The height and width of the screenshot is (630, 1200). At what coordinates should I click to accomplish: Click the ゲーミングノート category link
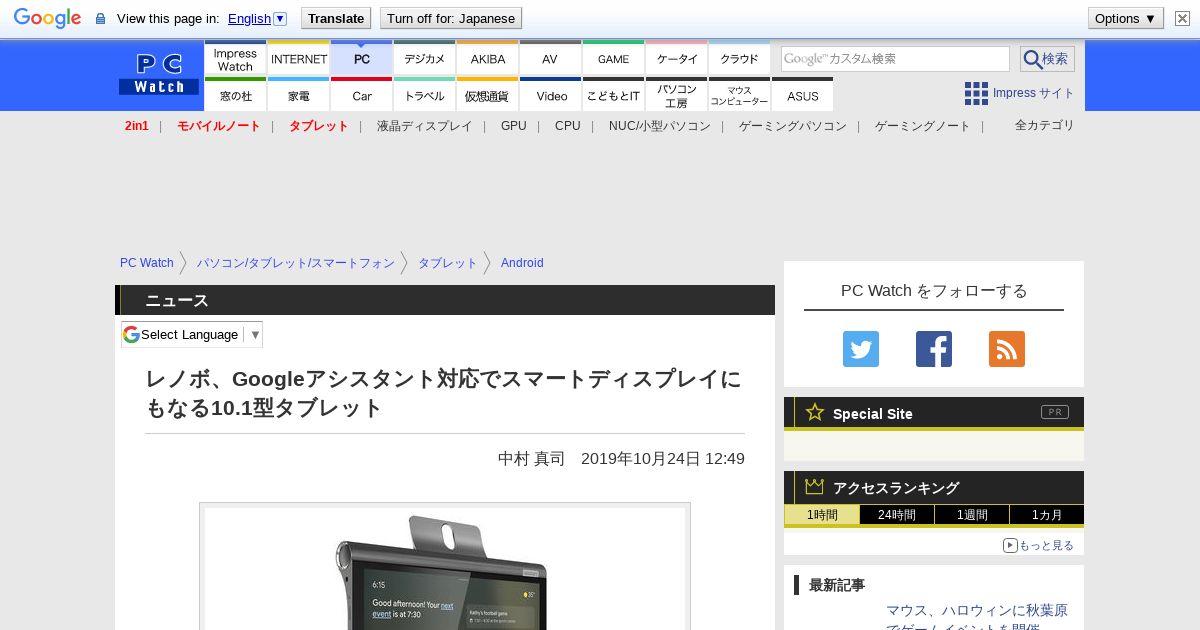(923, 126)
